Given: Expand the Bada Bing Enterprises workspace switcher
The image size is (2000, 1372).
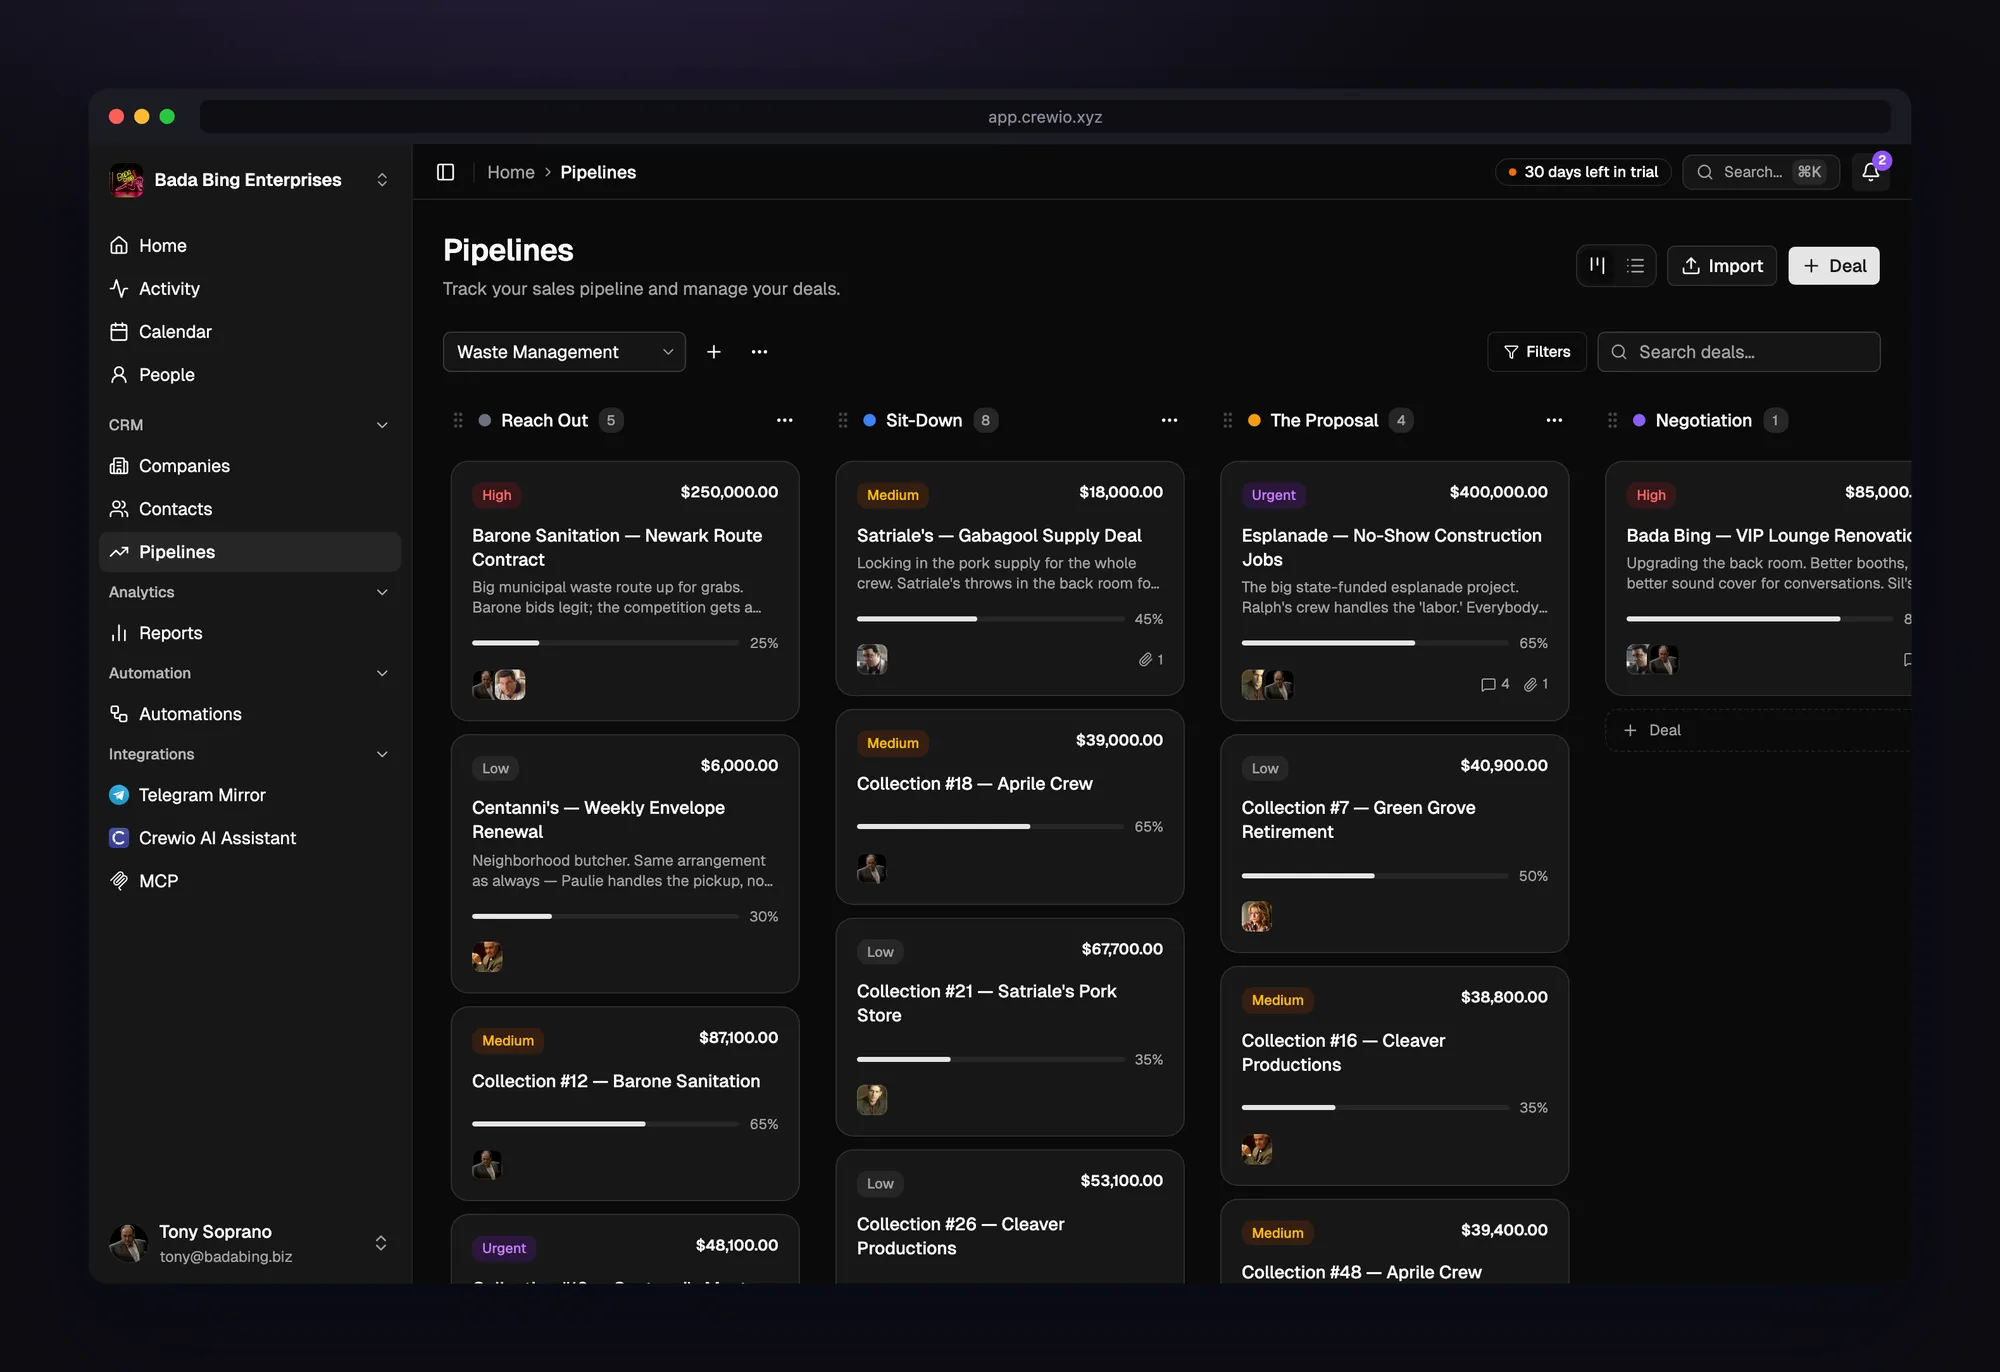Looking at the screenshot, I should 382,180.
